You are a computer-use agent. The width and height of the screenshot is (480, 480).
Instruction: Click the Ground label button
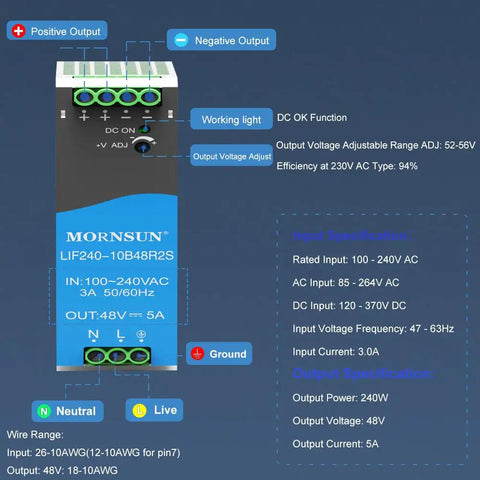[219, 353]
